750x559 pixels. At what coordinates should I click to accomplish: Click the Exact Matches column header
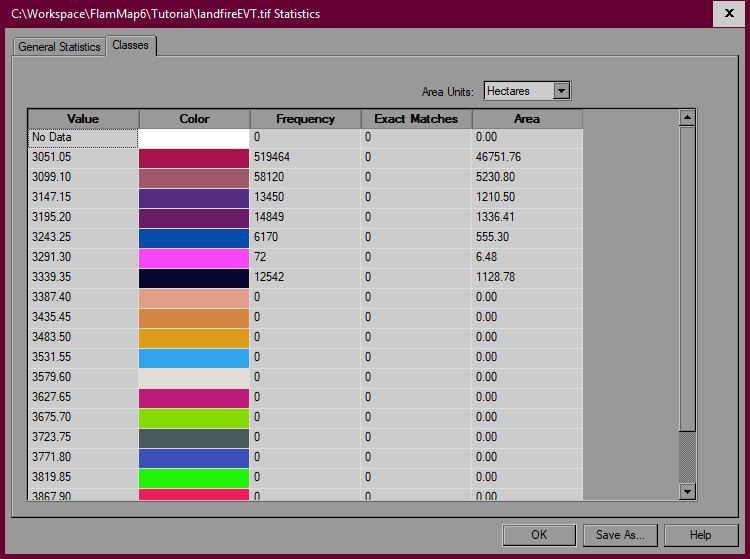pos(416,119)
